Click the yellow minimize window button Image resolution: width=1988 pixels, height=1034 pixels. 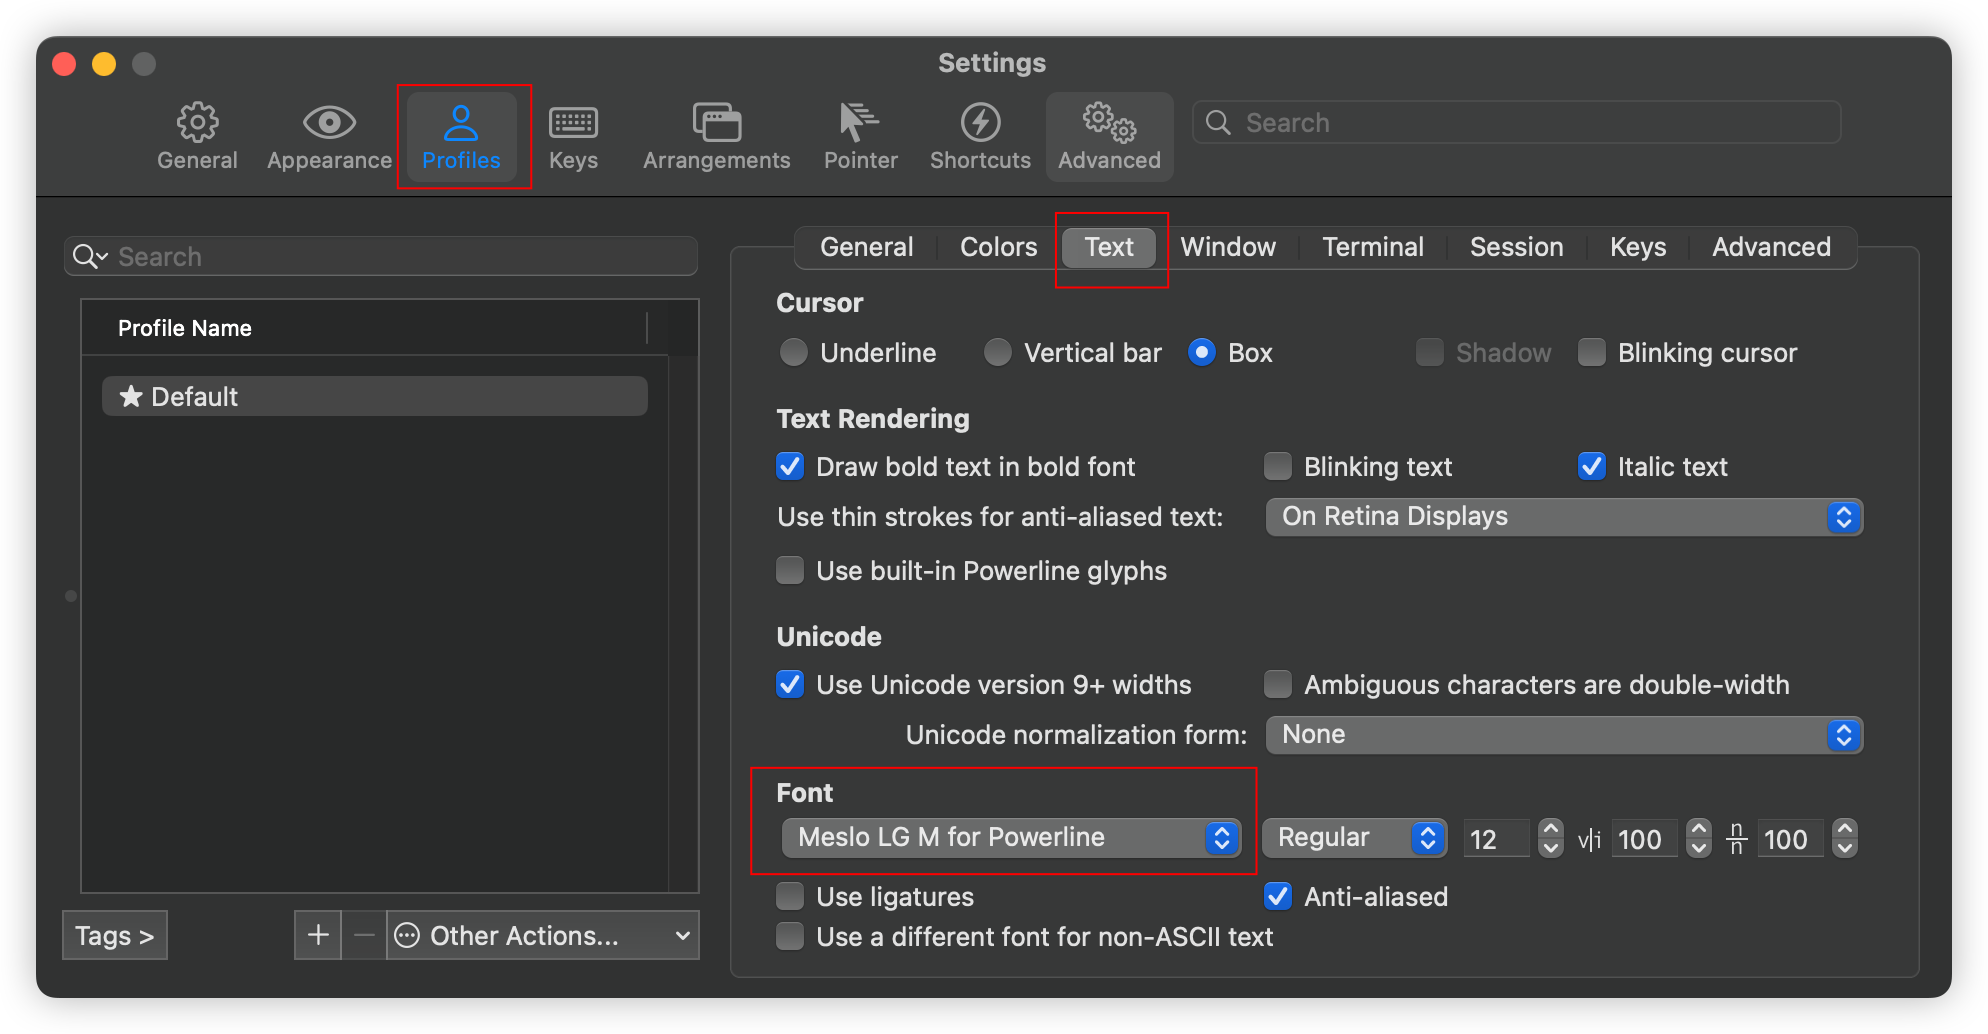pos(104,64)
